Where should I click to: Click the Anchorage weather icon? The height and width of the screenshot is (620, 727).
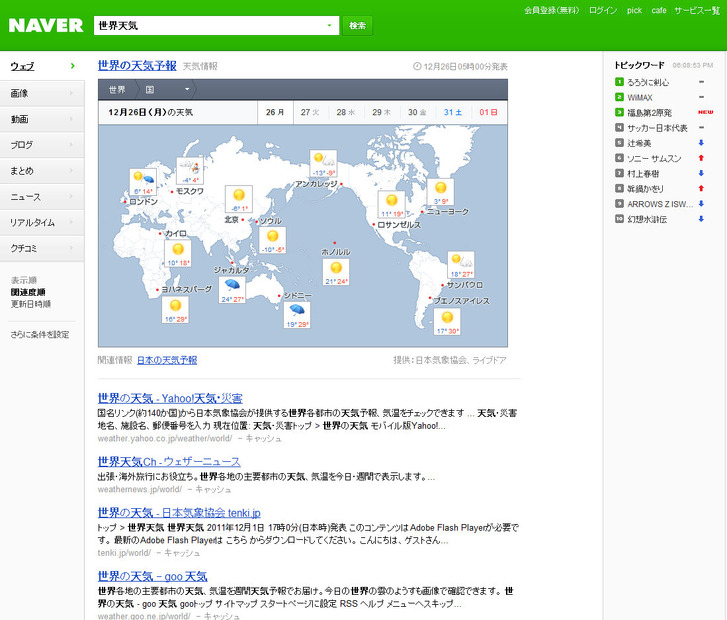(323, 163)
